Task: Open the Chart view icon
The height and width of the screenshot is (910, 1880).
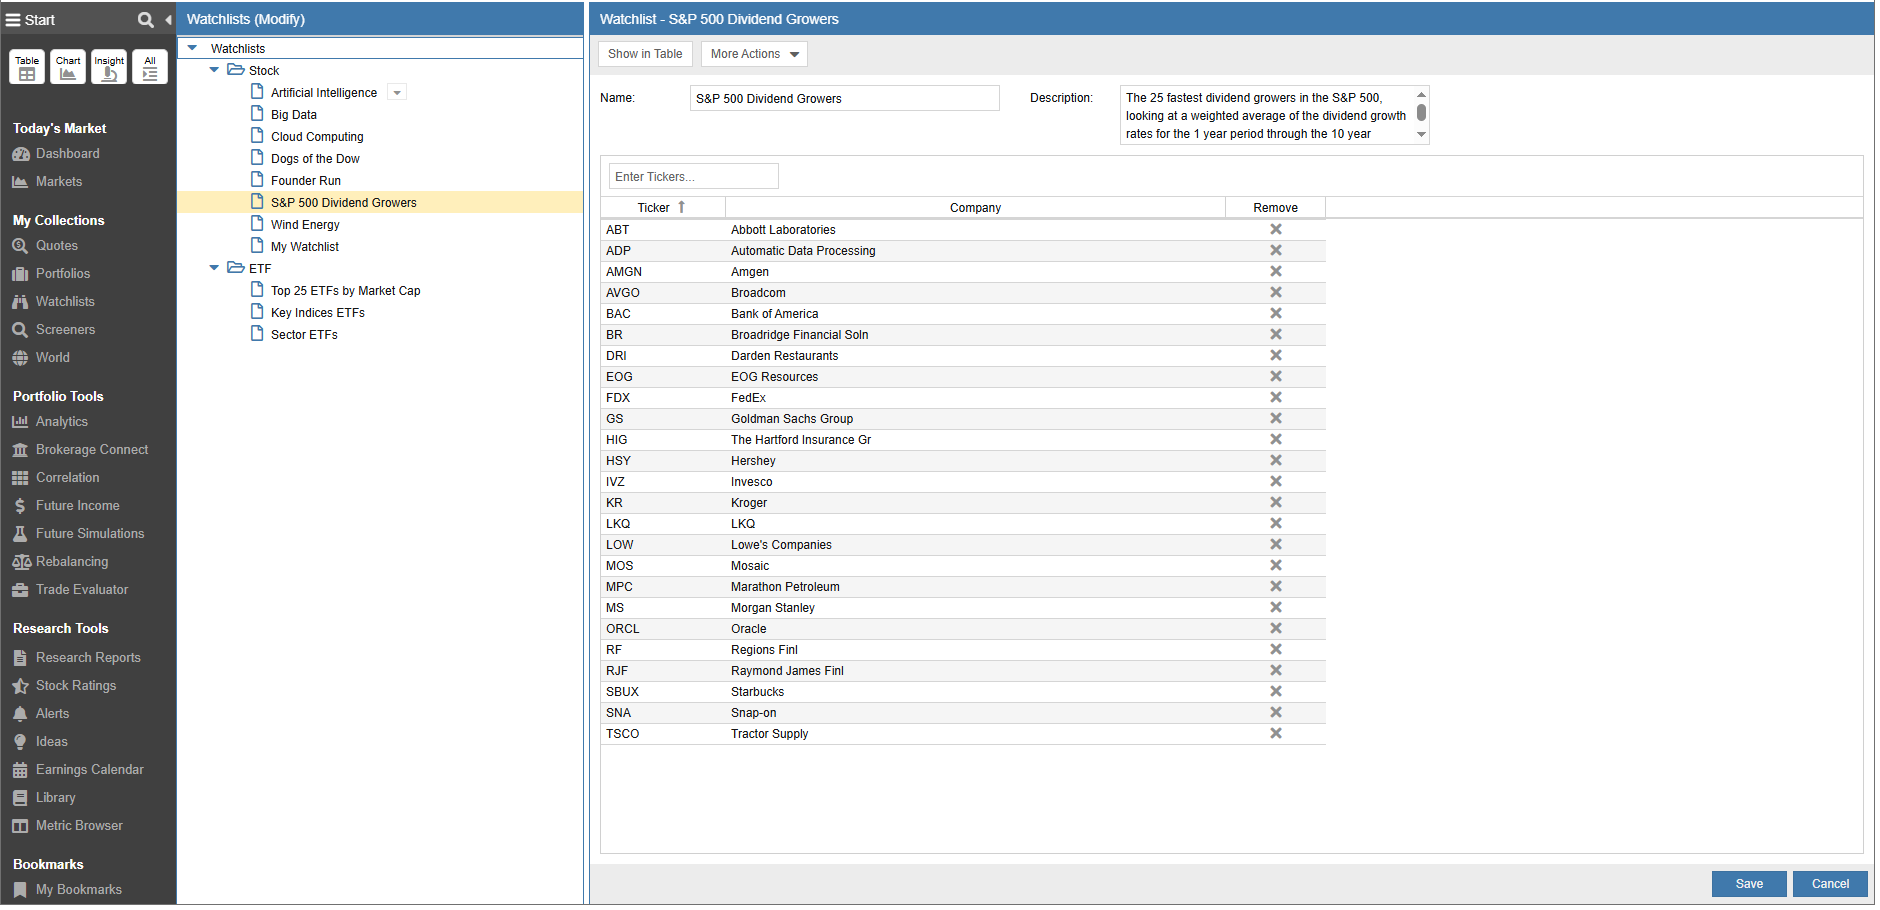Action: (x=68, y=67)
